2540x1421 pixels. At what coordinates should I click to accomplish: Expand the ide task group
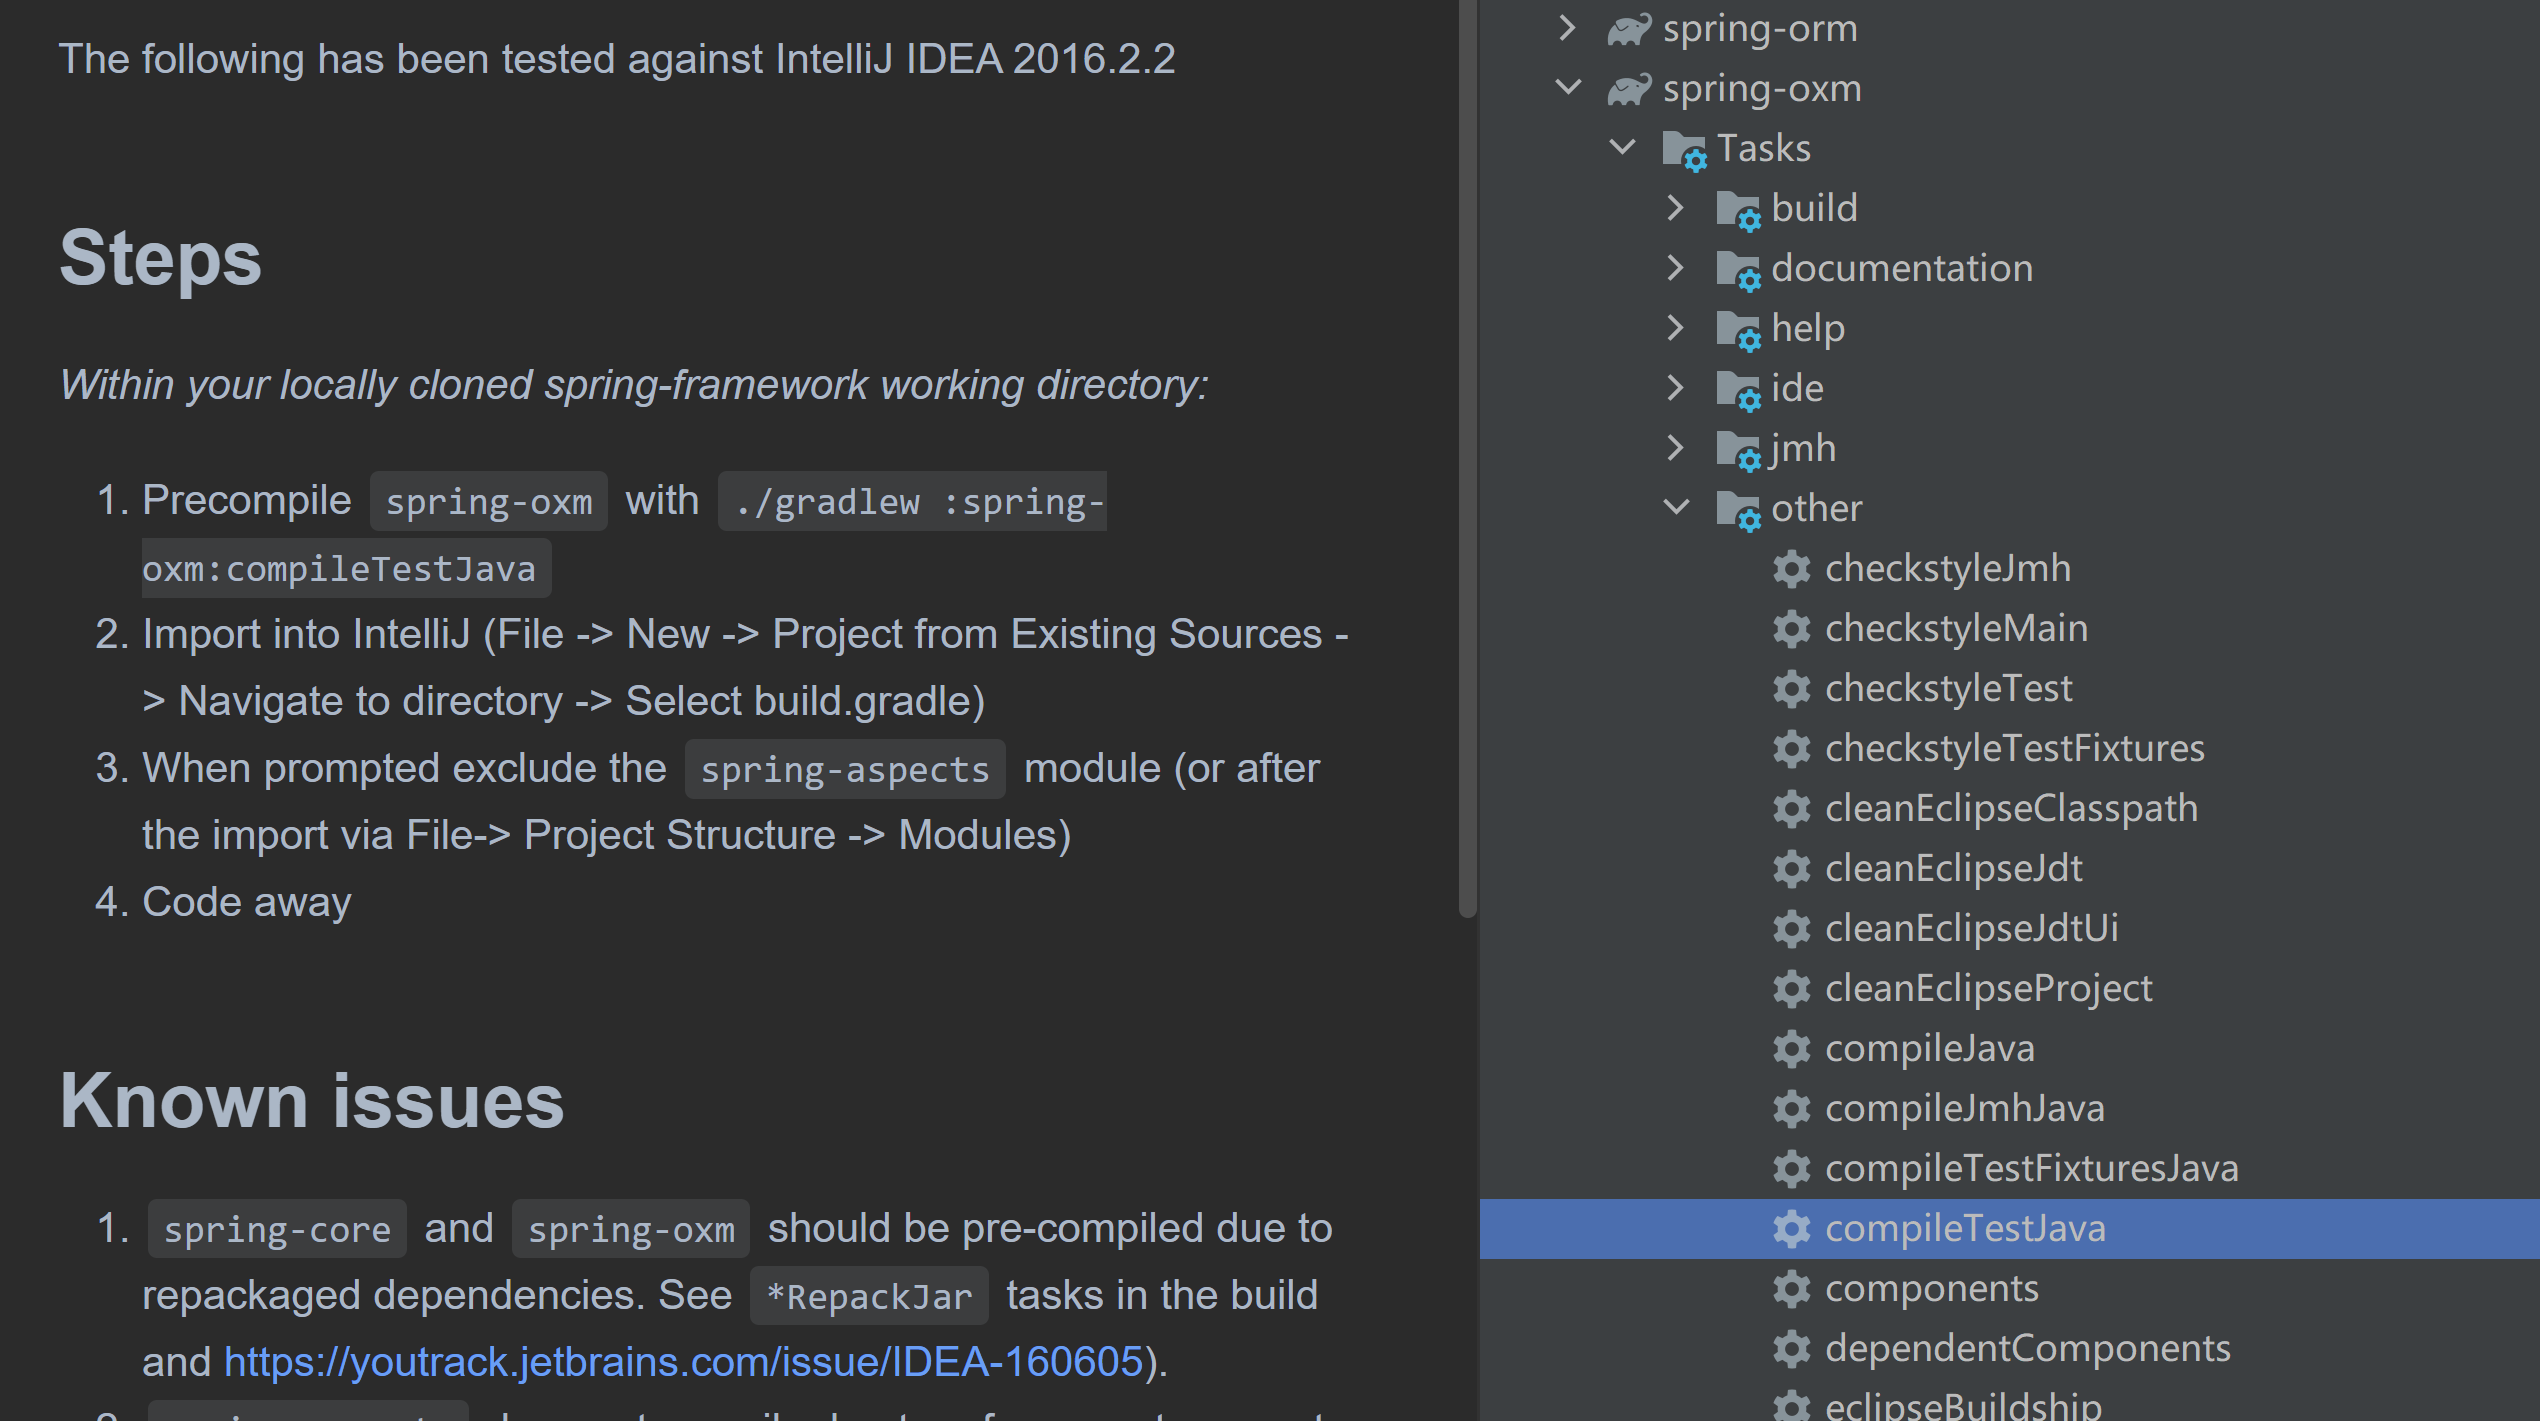pyautogui.click(x=1676, y=388)
